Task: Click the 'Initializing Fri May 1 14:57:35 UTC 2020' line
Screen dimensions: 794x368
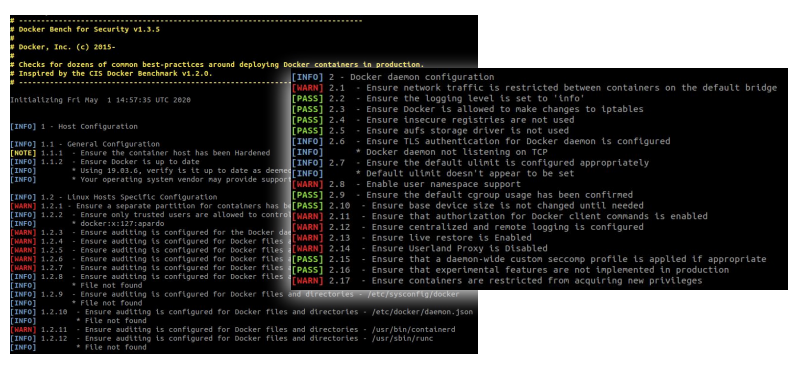Action: click(100, 100)
